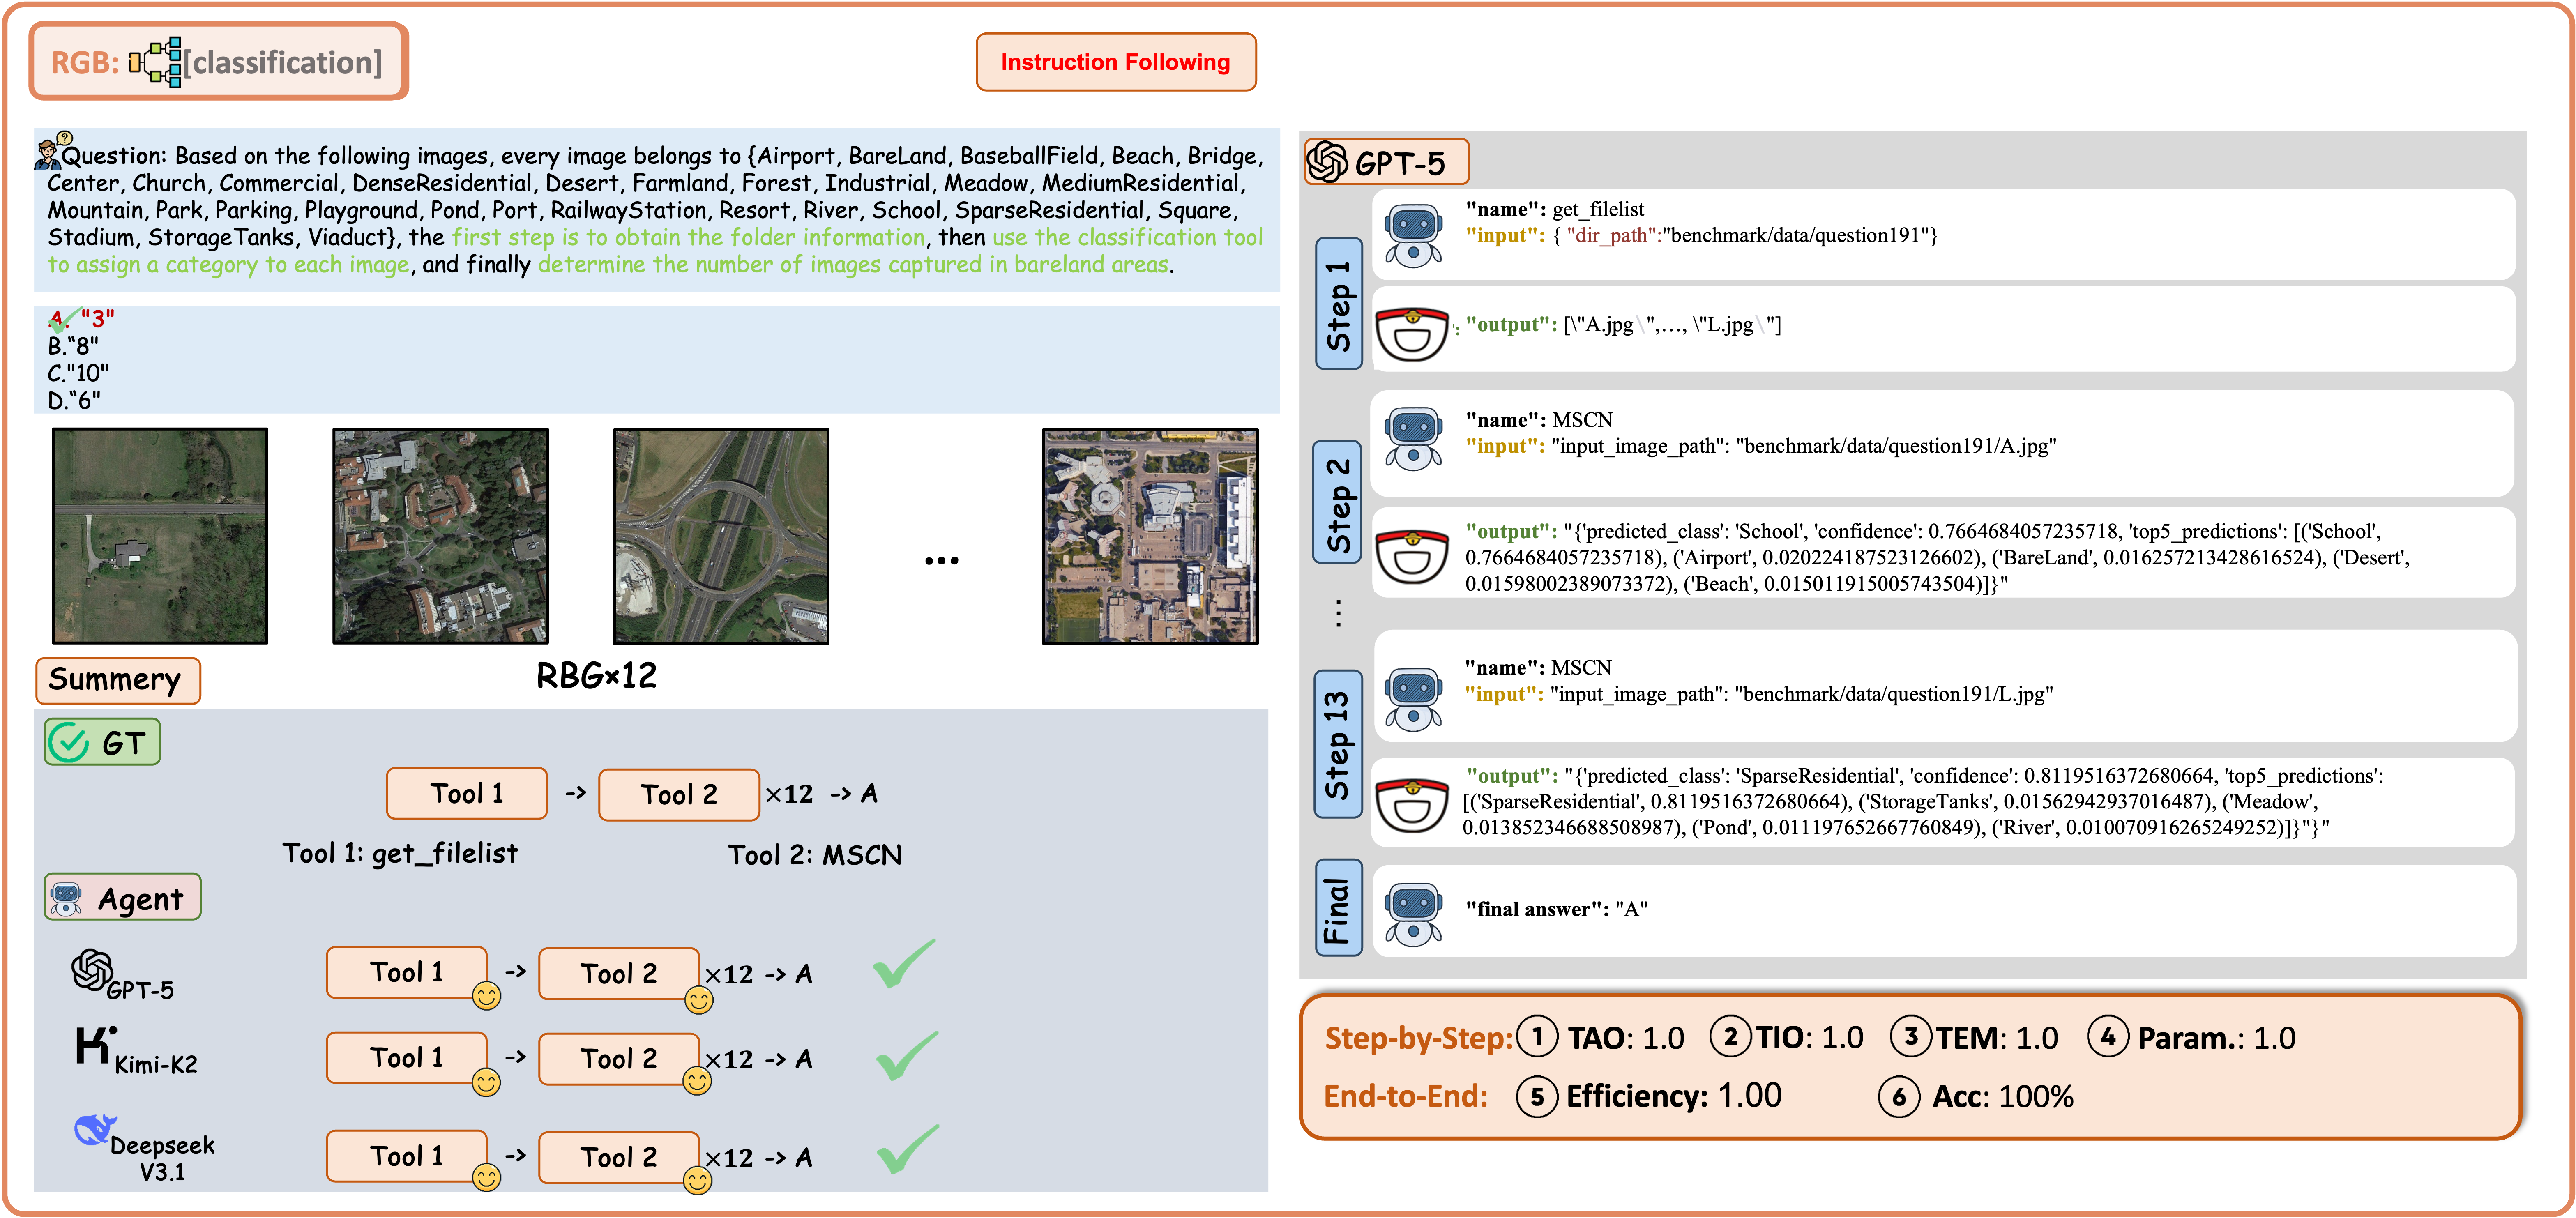The width and height of the screenshot is (2576, 1218).
Task: Expand the ellipsis between Step 2 and Step 13
Action: [1338, 612]
